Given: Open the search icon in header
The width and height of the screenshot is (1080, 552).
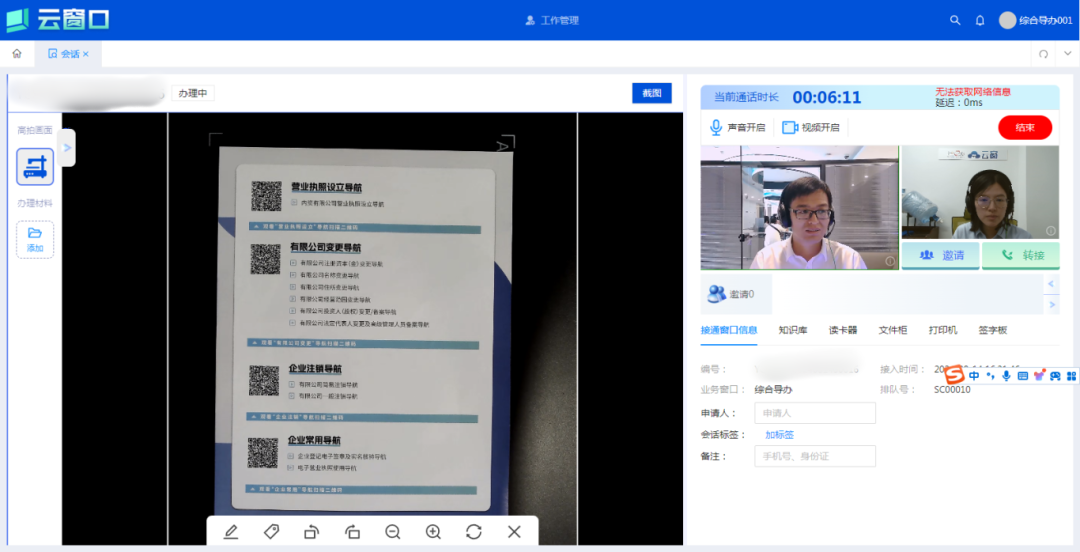Looking at the screenshot, I should click(955, 21).
